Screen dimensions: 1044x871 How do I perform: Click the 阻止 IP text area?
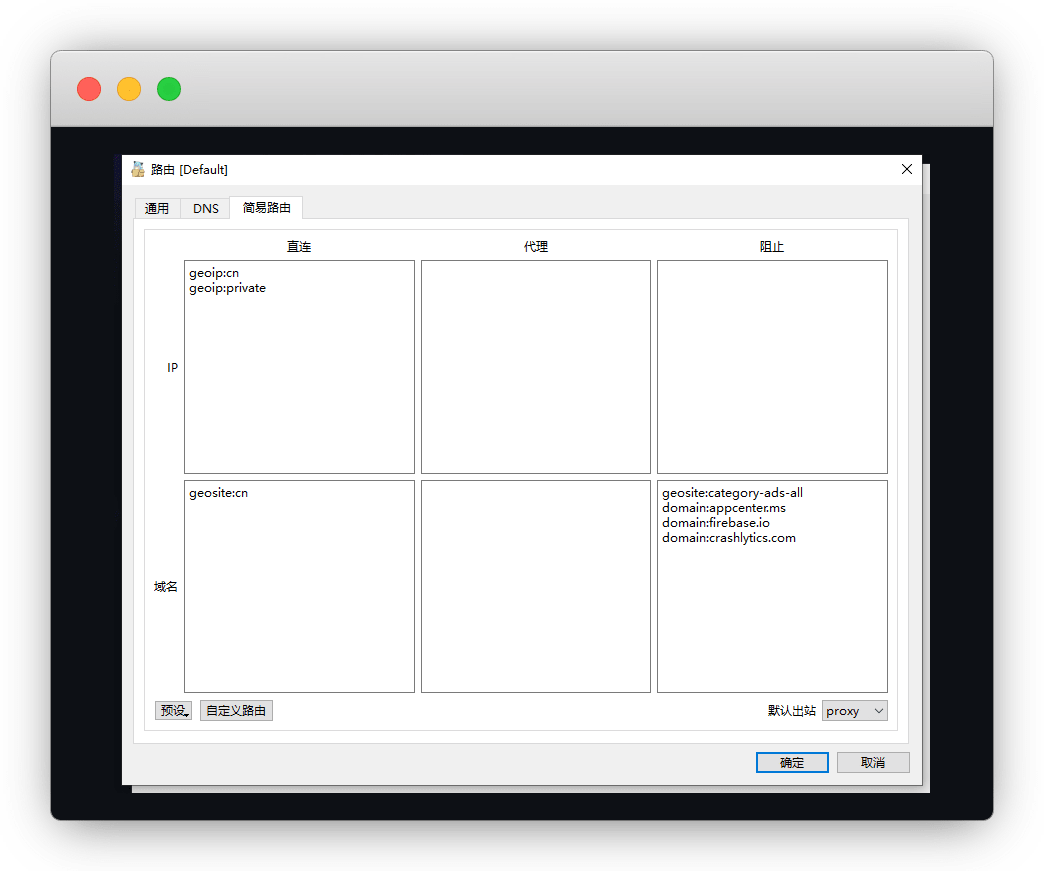[x=771, y=367]
